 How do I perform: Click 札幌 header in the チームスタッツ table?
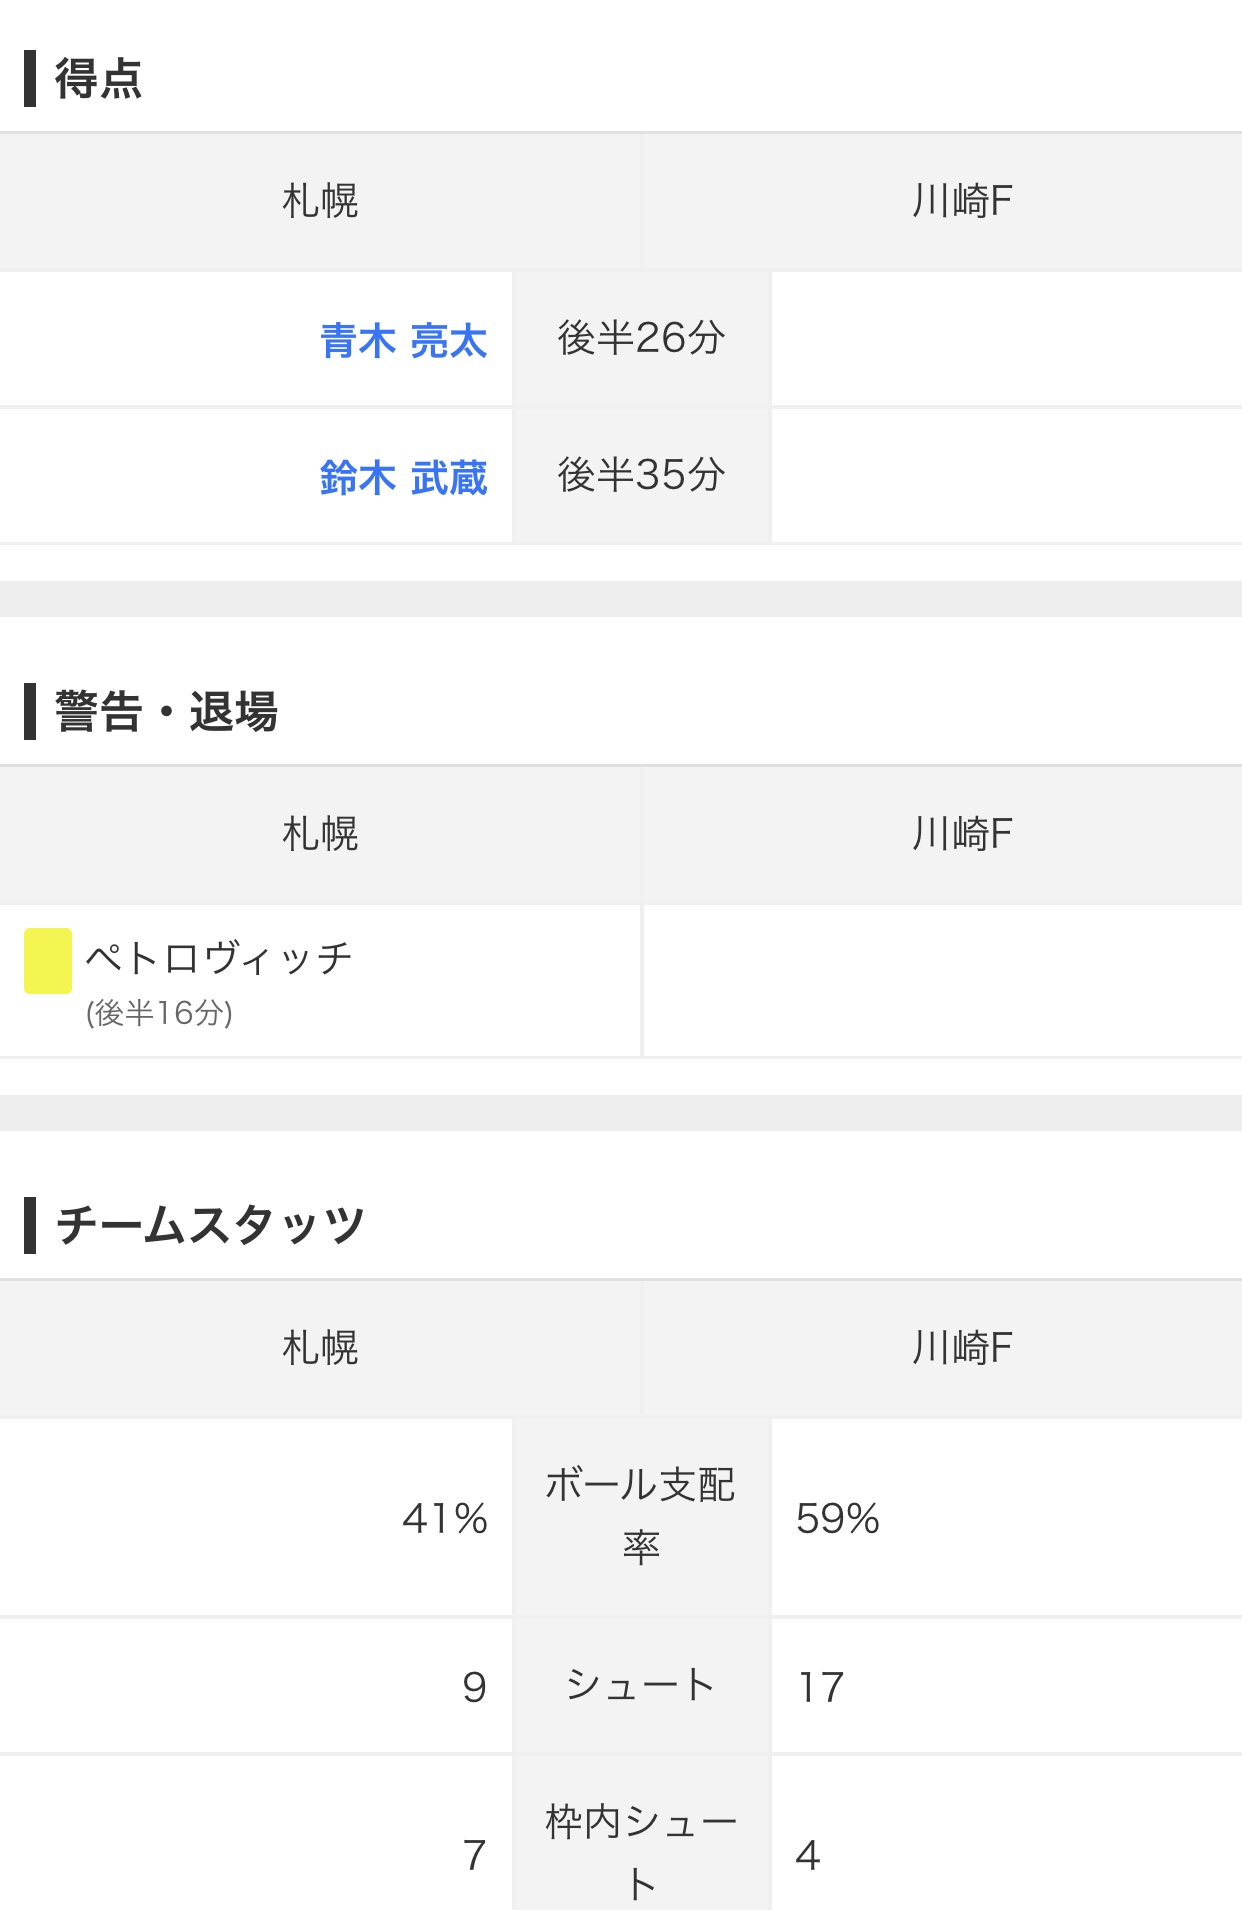320,1348
